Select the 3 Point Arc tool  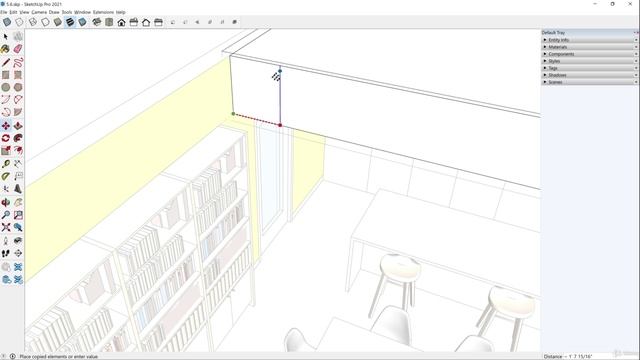6,112
